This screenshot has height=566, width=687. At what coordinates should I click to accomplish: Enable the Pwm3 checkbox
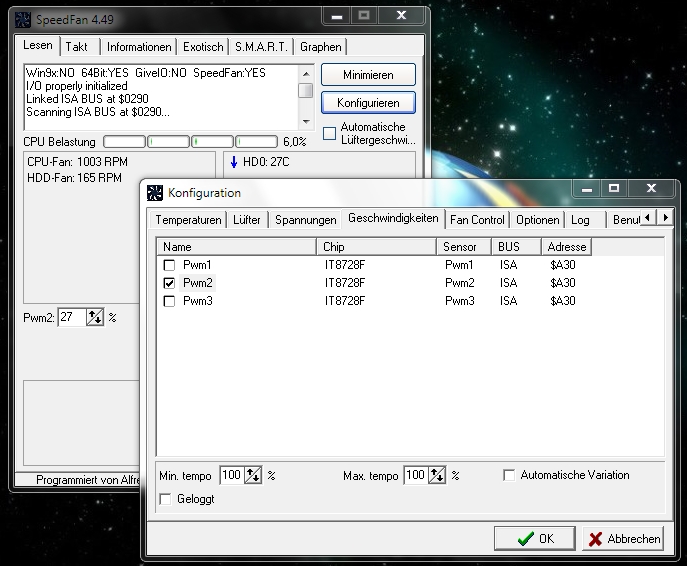(x=169, y=301)
